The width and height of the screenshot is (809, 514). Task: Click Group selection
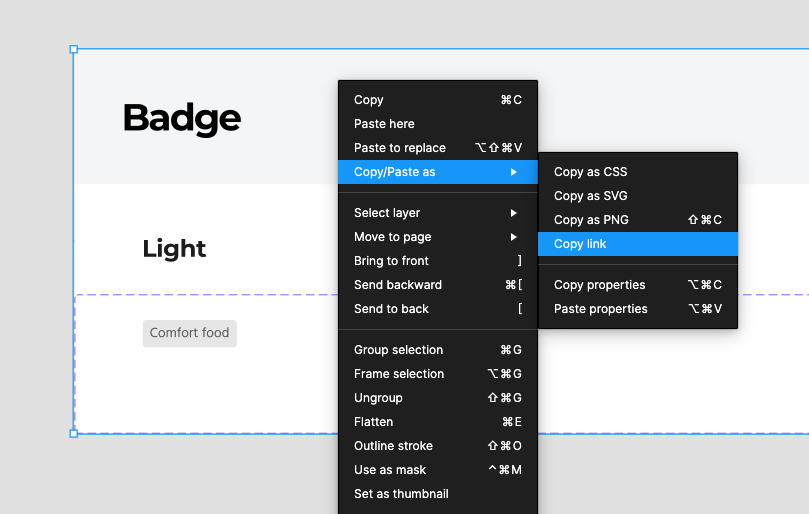[438, 350]
